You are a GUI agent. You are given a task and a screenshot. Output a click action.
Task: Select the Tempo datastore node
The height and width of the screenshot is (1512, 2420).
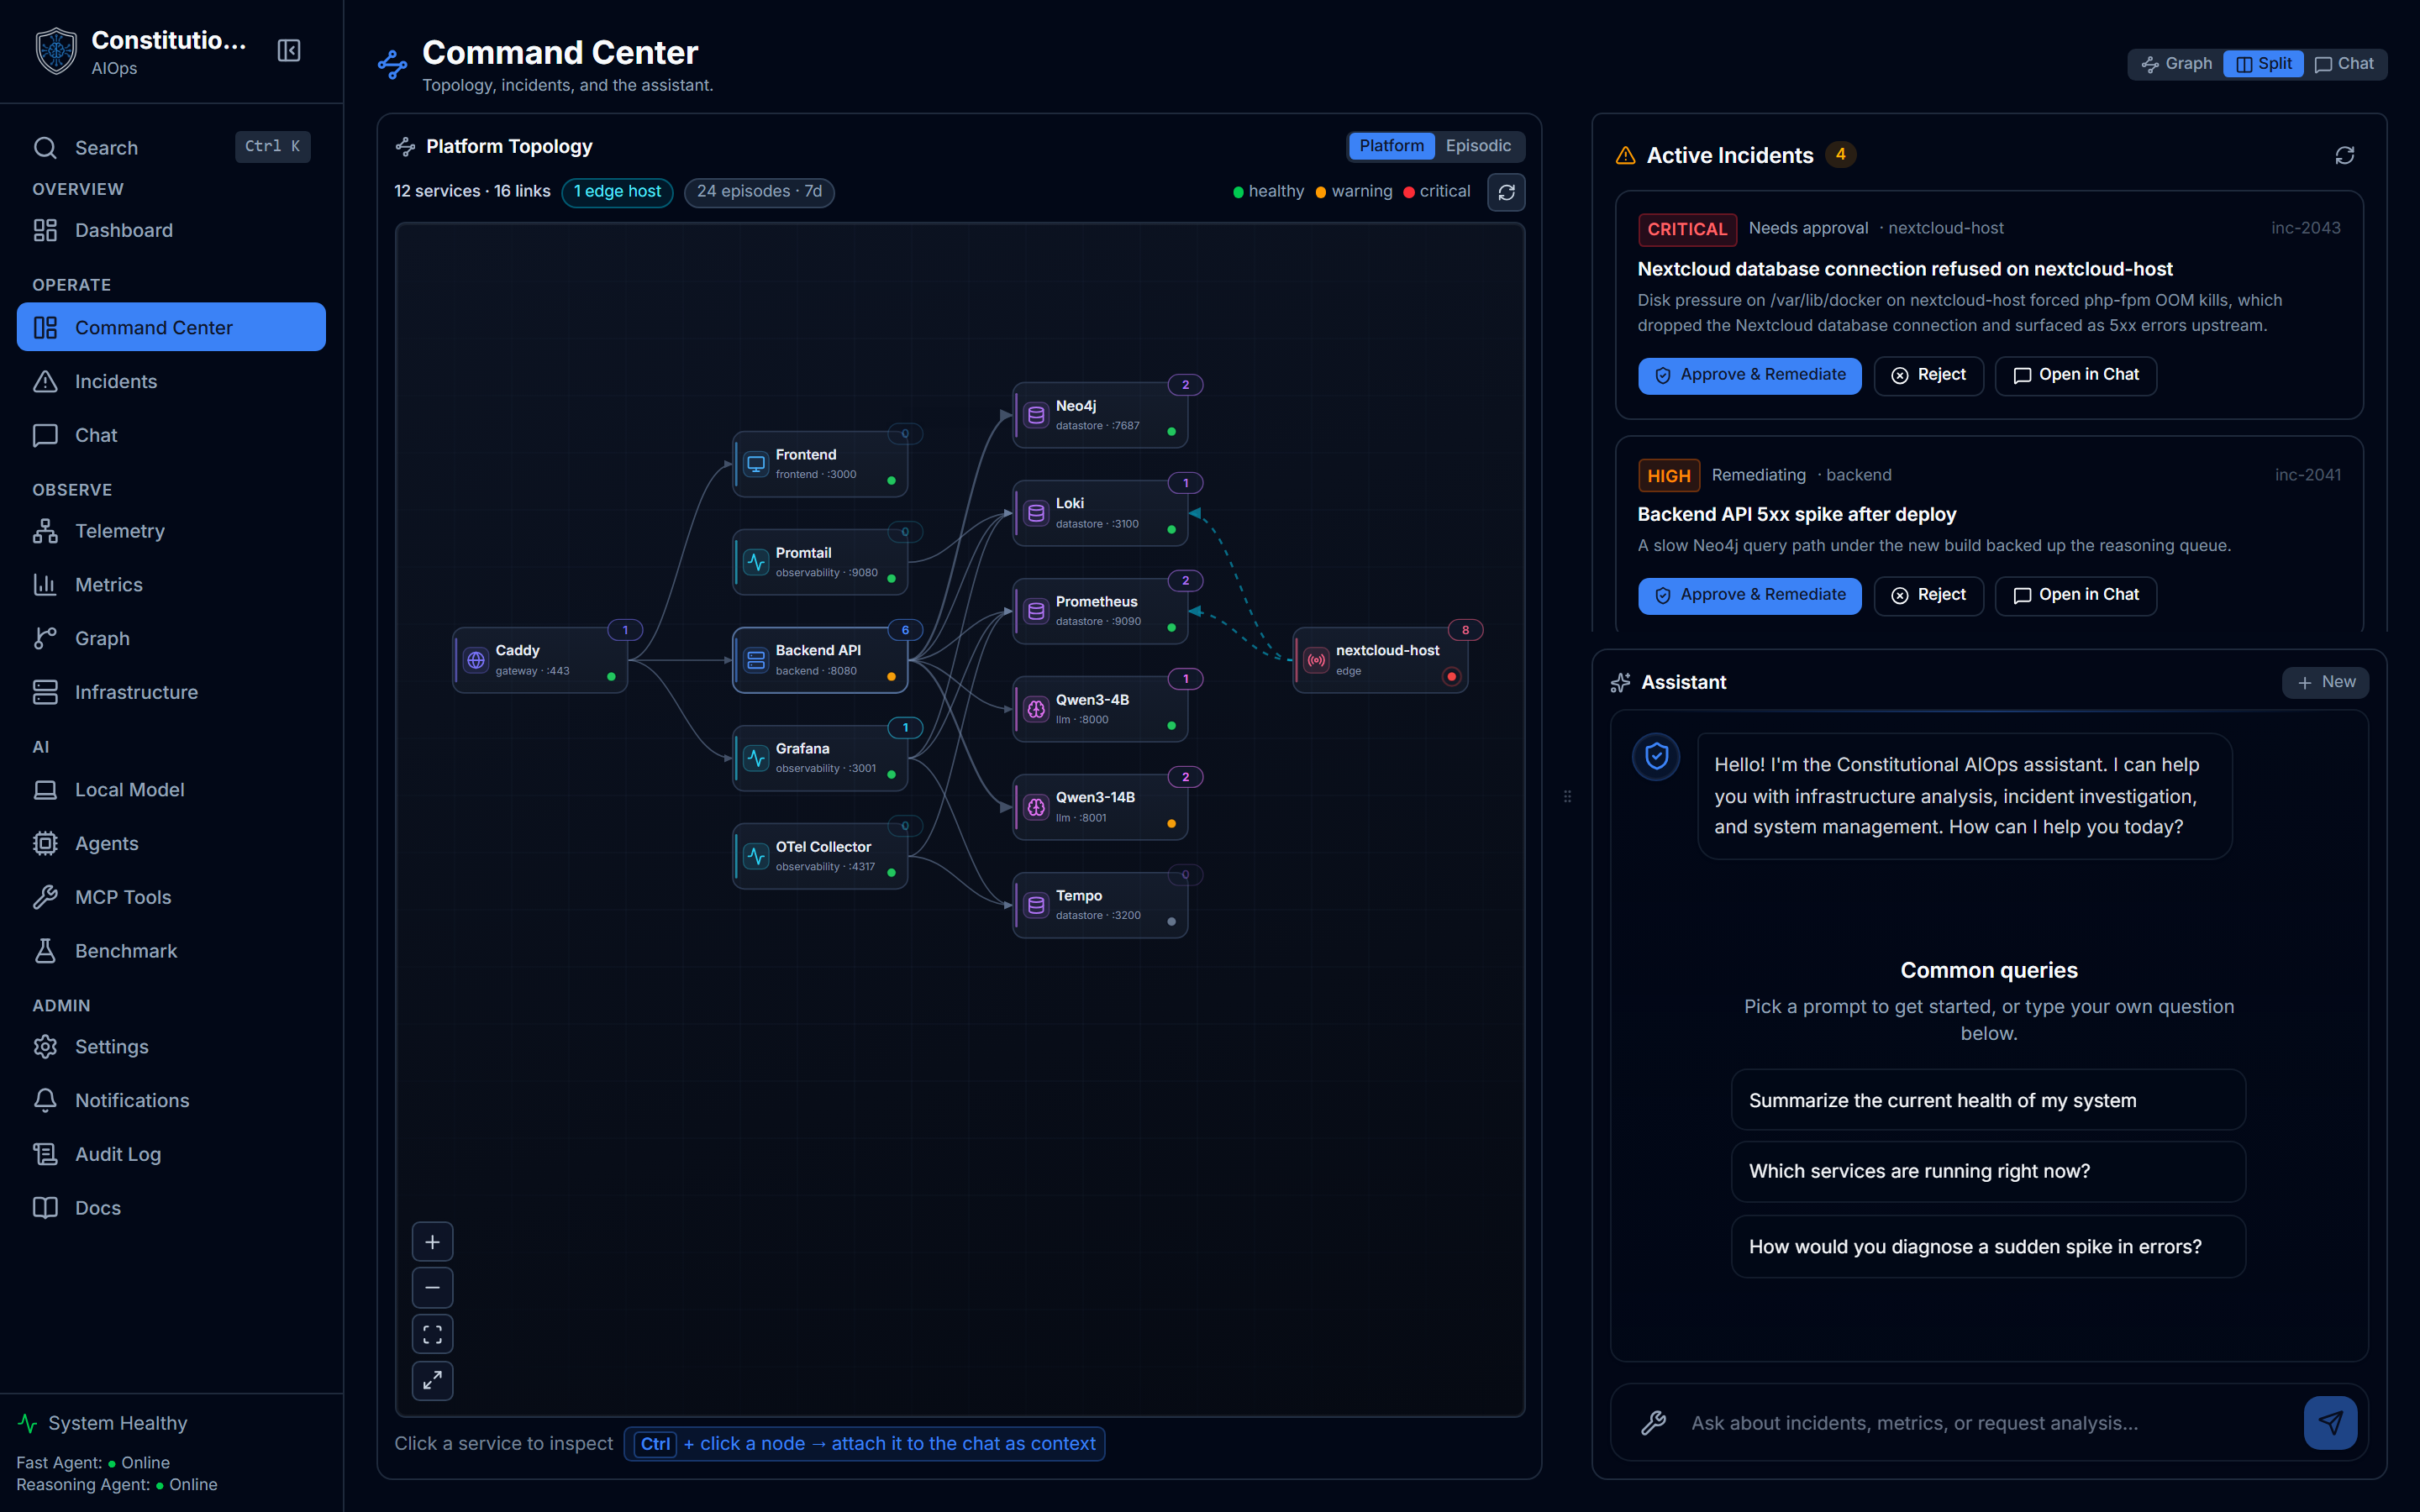1100,905
